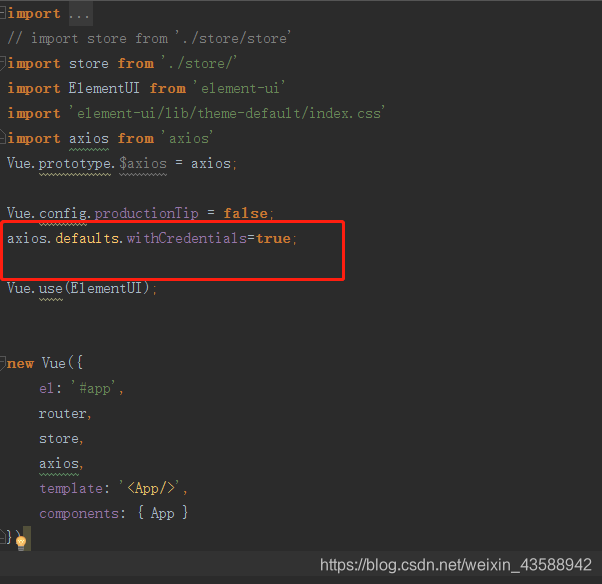Click App inside the components braces
The image size is (602, 584).
(x=162, y=514)
